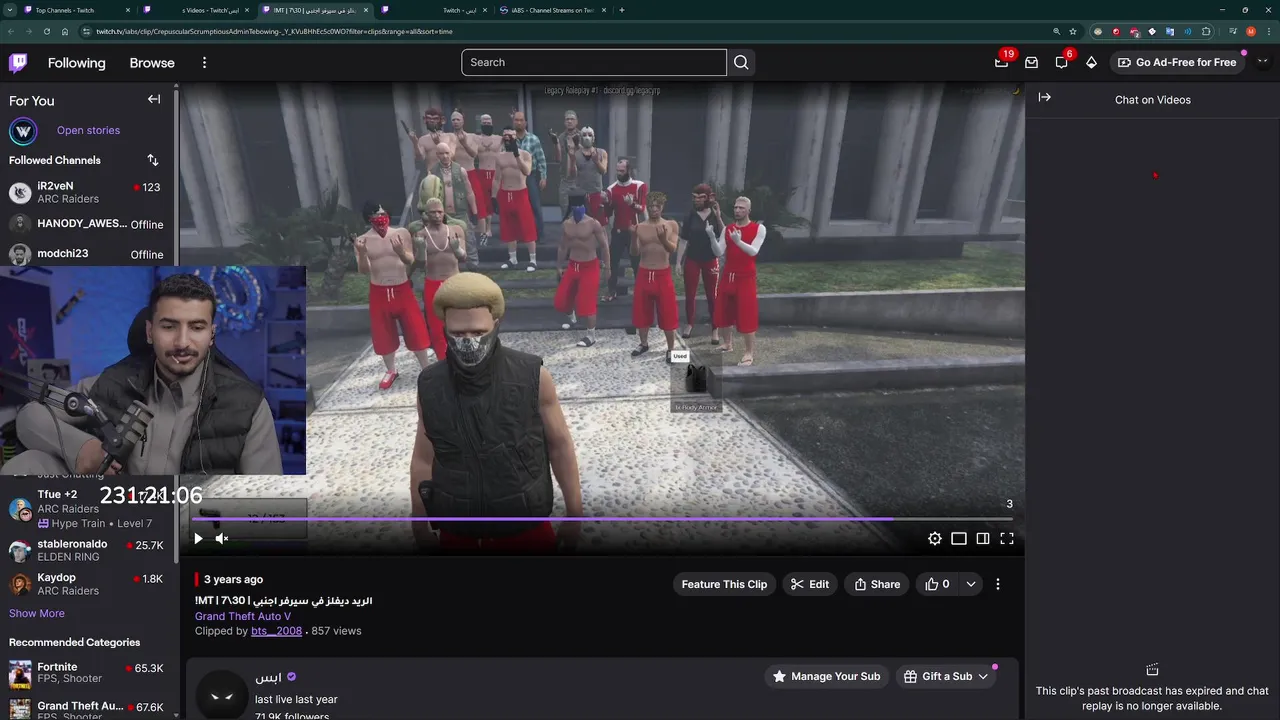1280x720 pixels.
Task: Open the Tfue +2 channel entry
Action: coord(88,508)
